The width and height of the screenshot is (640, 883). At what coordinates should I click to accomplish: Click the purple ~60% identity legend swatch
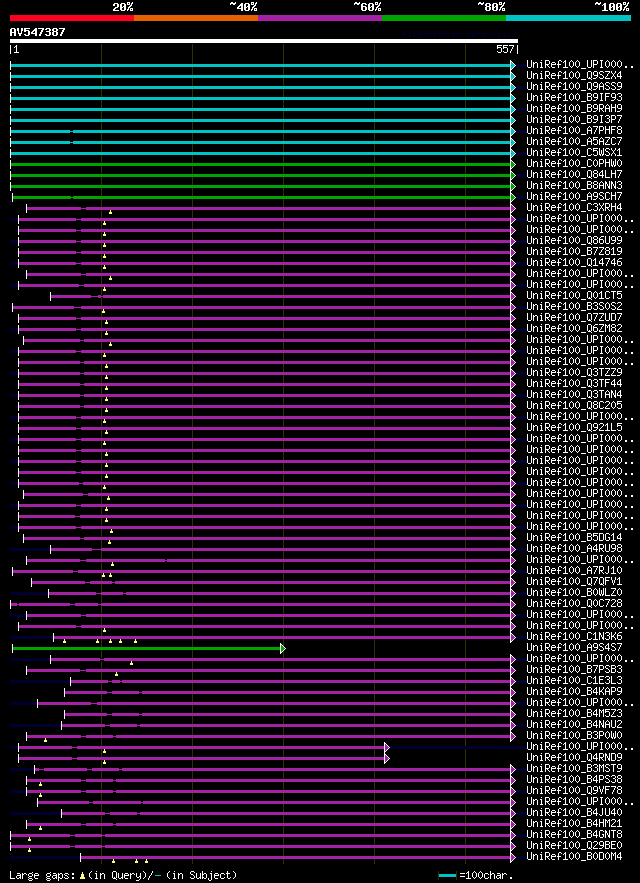point(320,18)
